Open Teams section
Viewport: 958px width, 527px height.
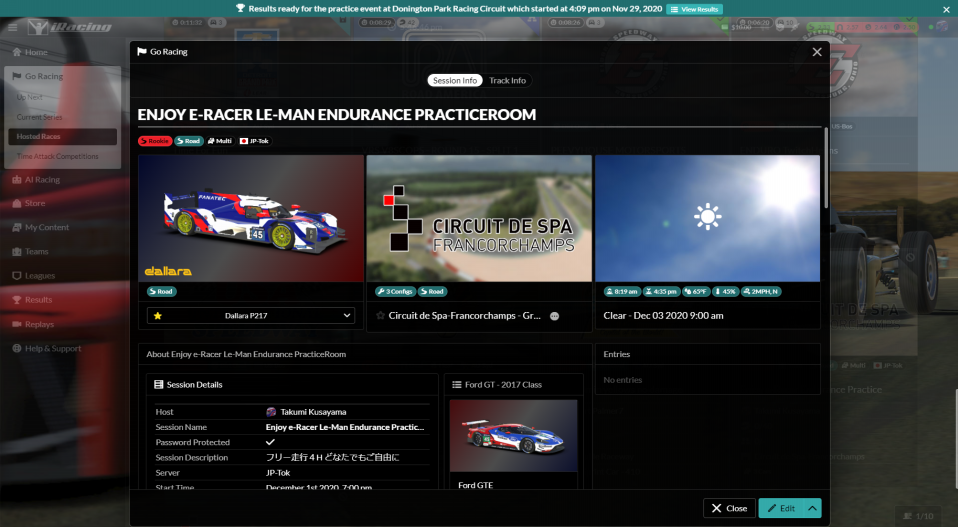[30, 252]
